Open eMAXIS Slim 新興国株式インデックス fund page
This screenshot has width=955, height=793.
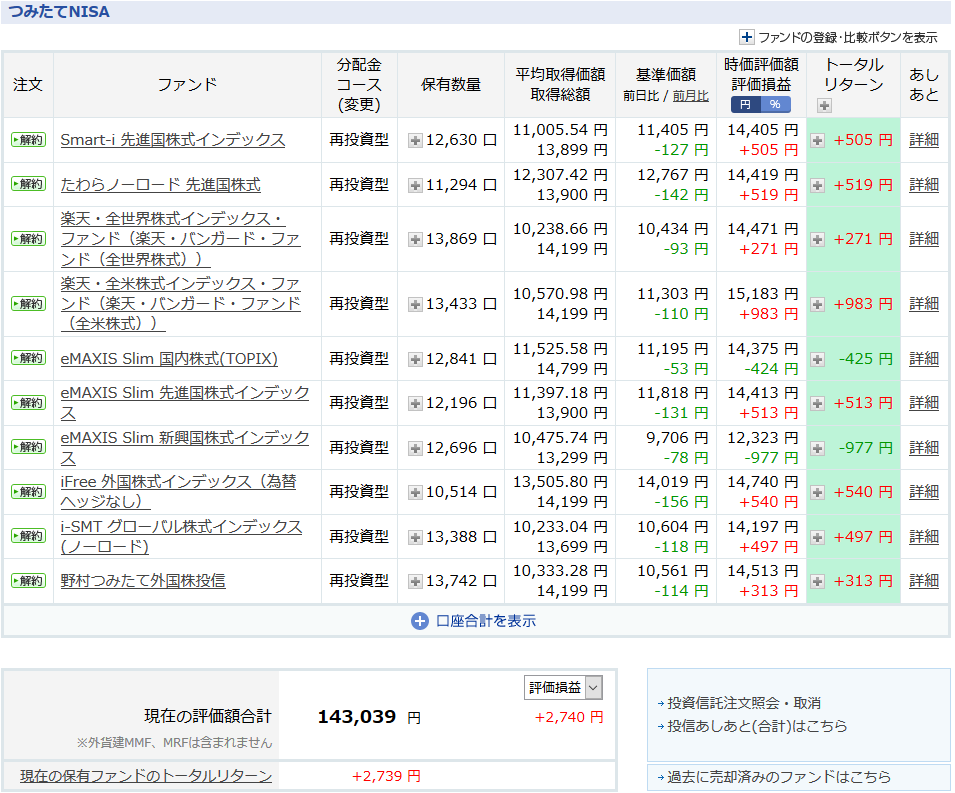point(185,447)
